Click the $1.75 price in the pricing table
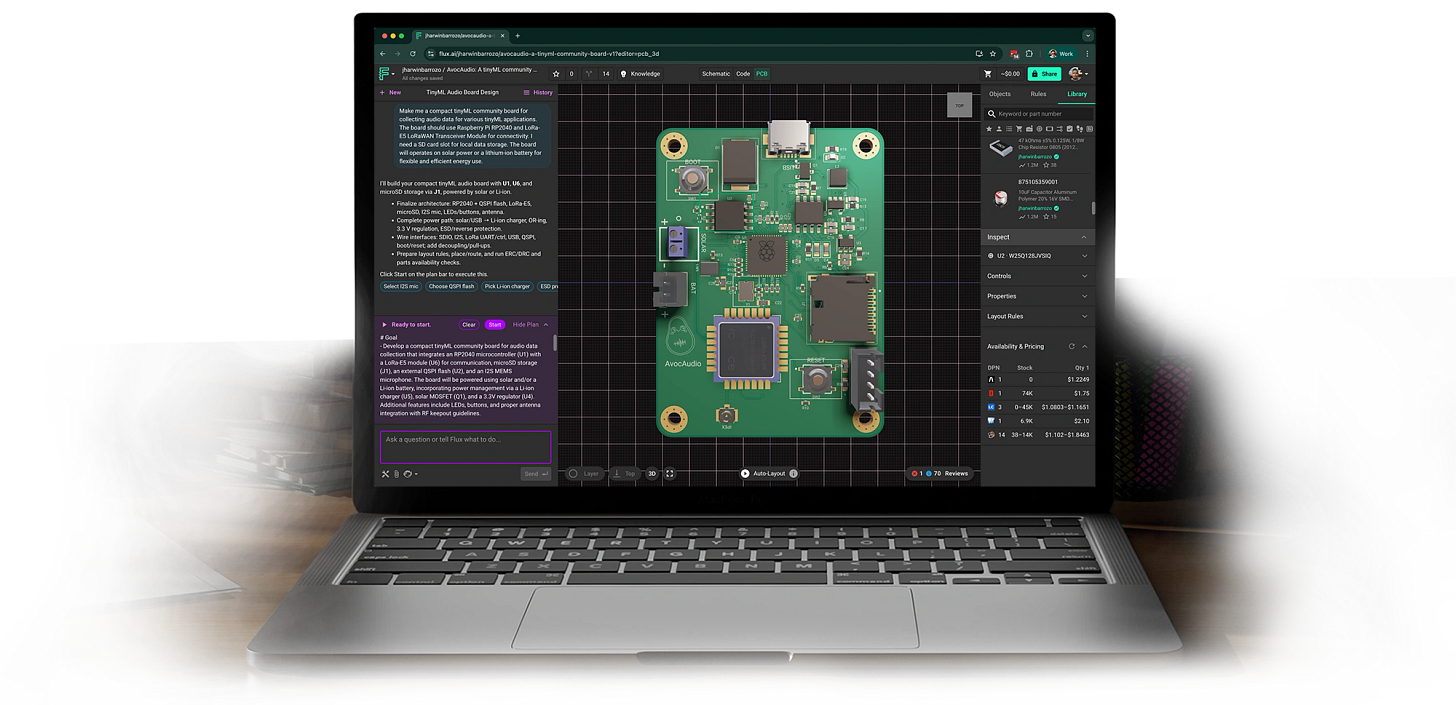Viewport: 1456px width, 705px height. 1082,394
